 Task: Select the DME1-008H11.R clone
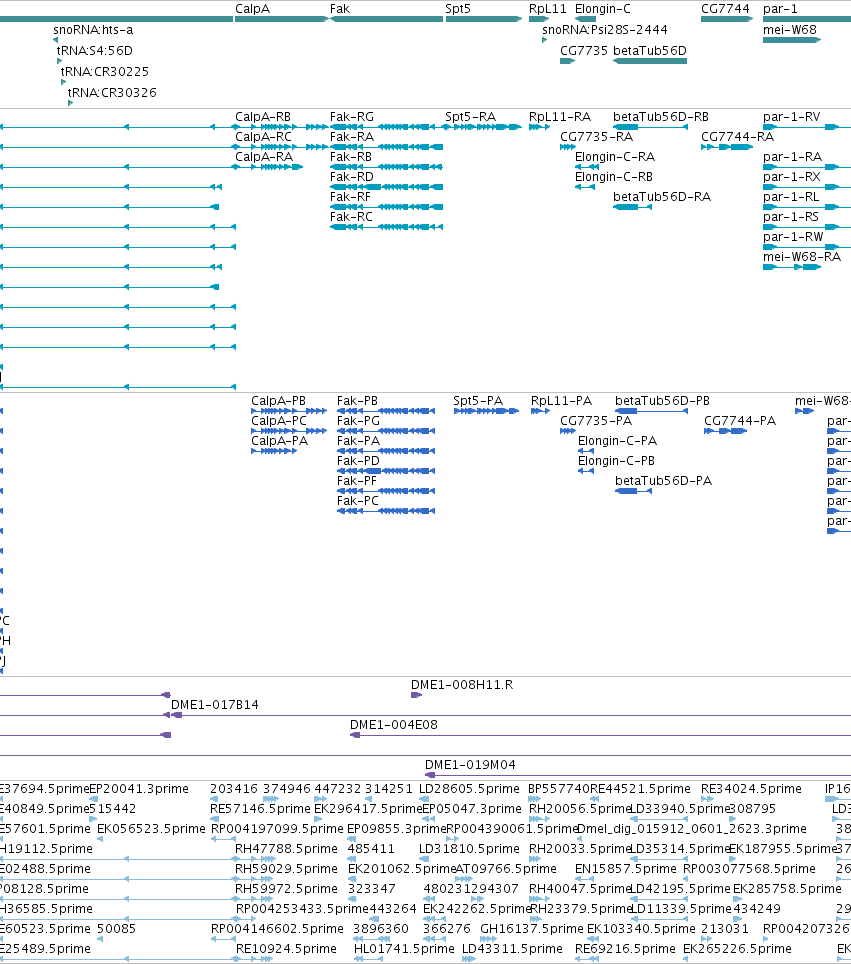click(416, 695)
